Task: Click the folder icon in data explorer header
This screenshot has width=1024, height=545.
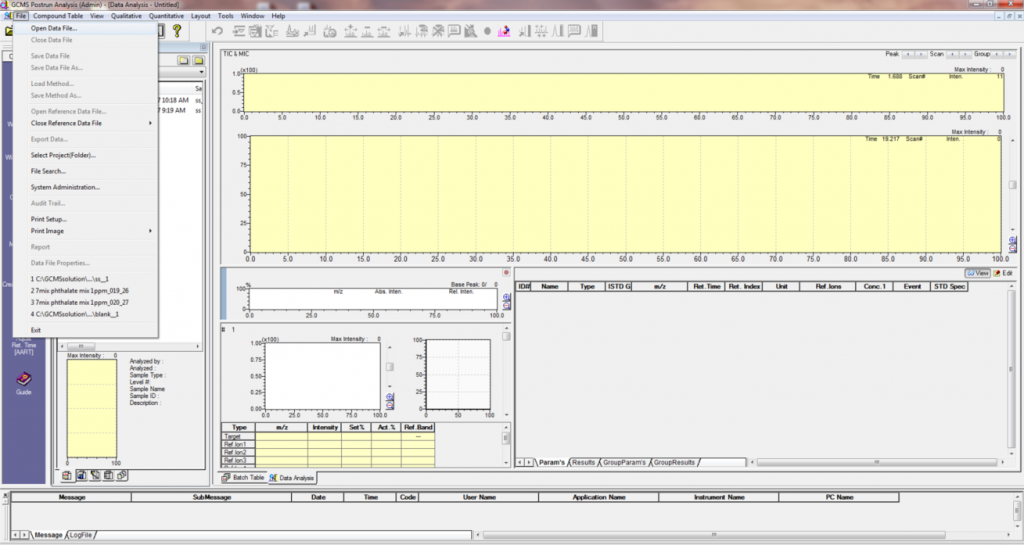Action: (x=198, y=60)
